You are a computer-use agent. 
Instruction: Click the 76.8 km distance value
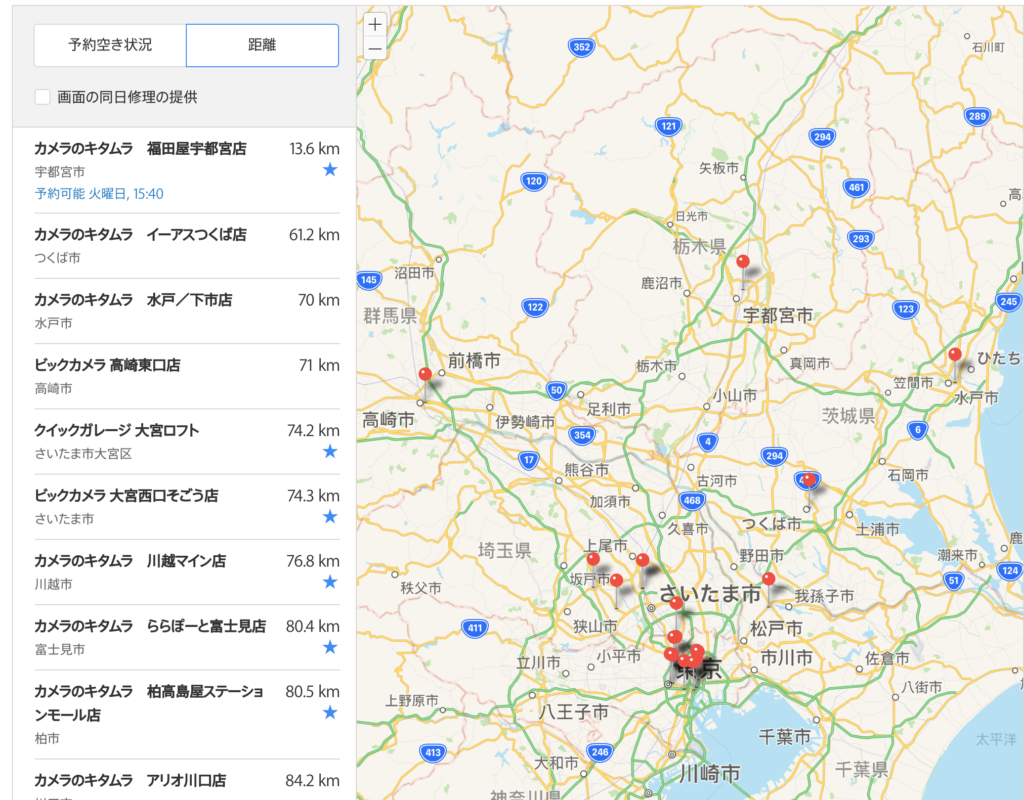[313, 562]
